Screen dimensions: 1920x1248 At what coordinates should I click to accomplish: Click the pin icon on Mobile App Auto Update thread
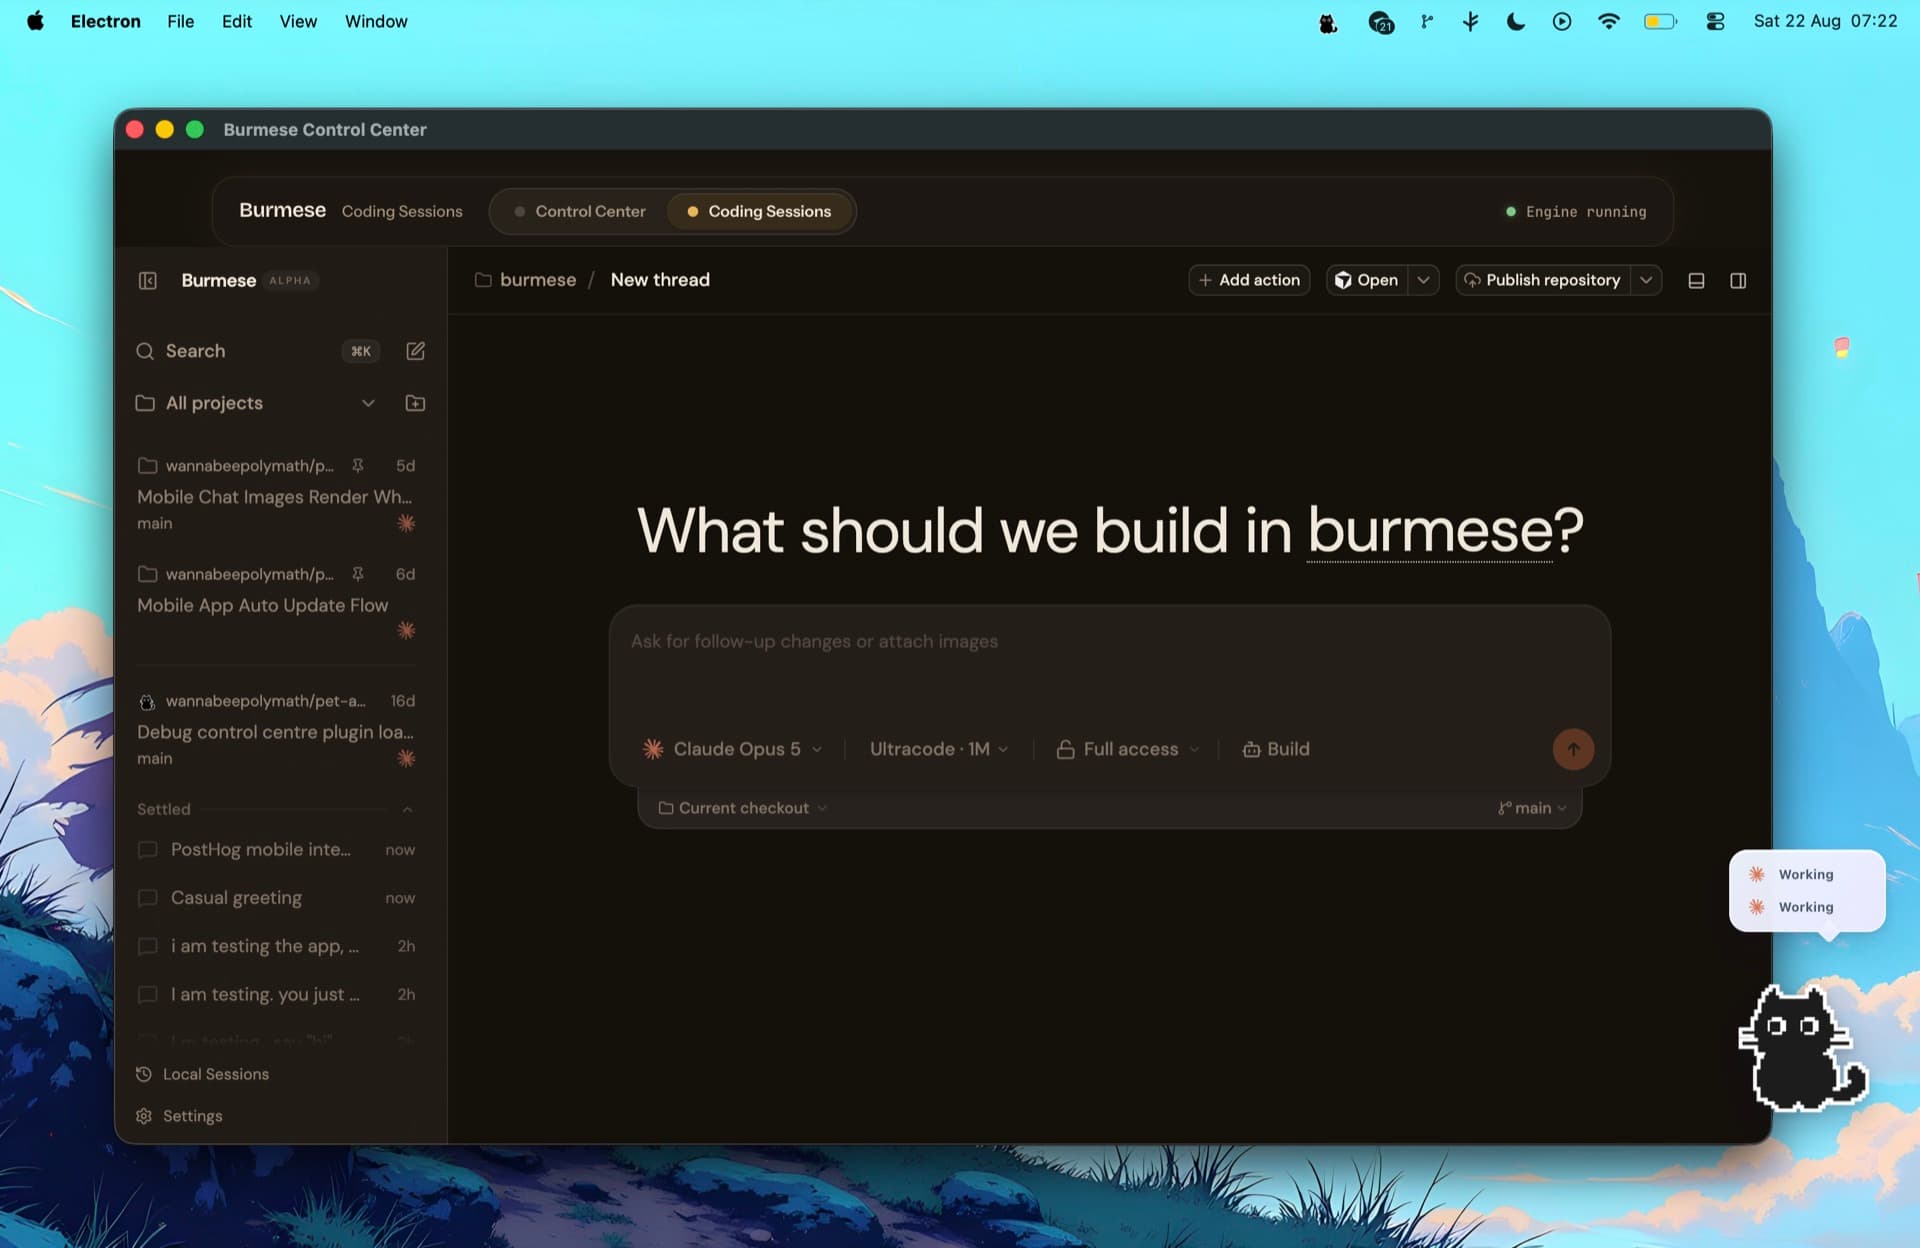pos(358,574)
